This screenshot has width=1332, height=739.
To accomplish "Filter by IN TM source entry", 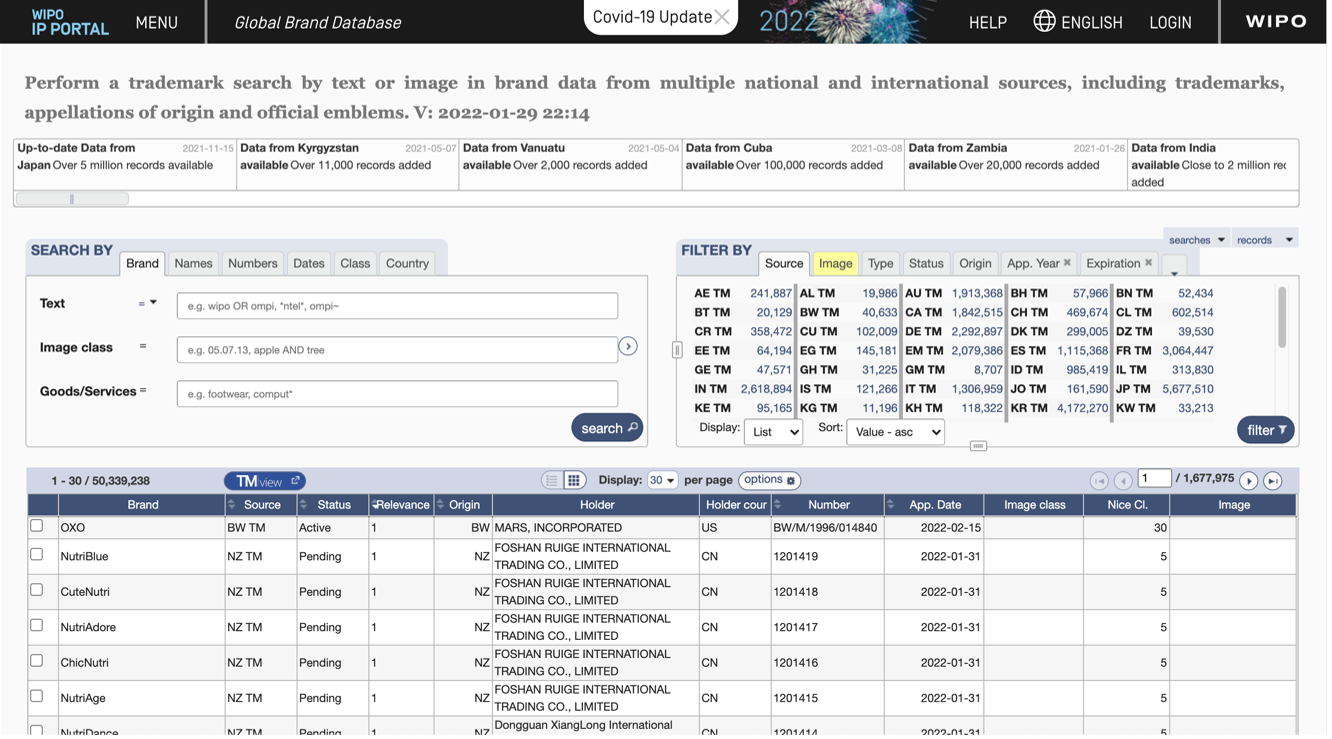I will [745, 390].
